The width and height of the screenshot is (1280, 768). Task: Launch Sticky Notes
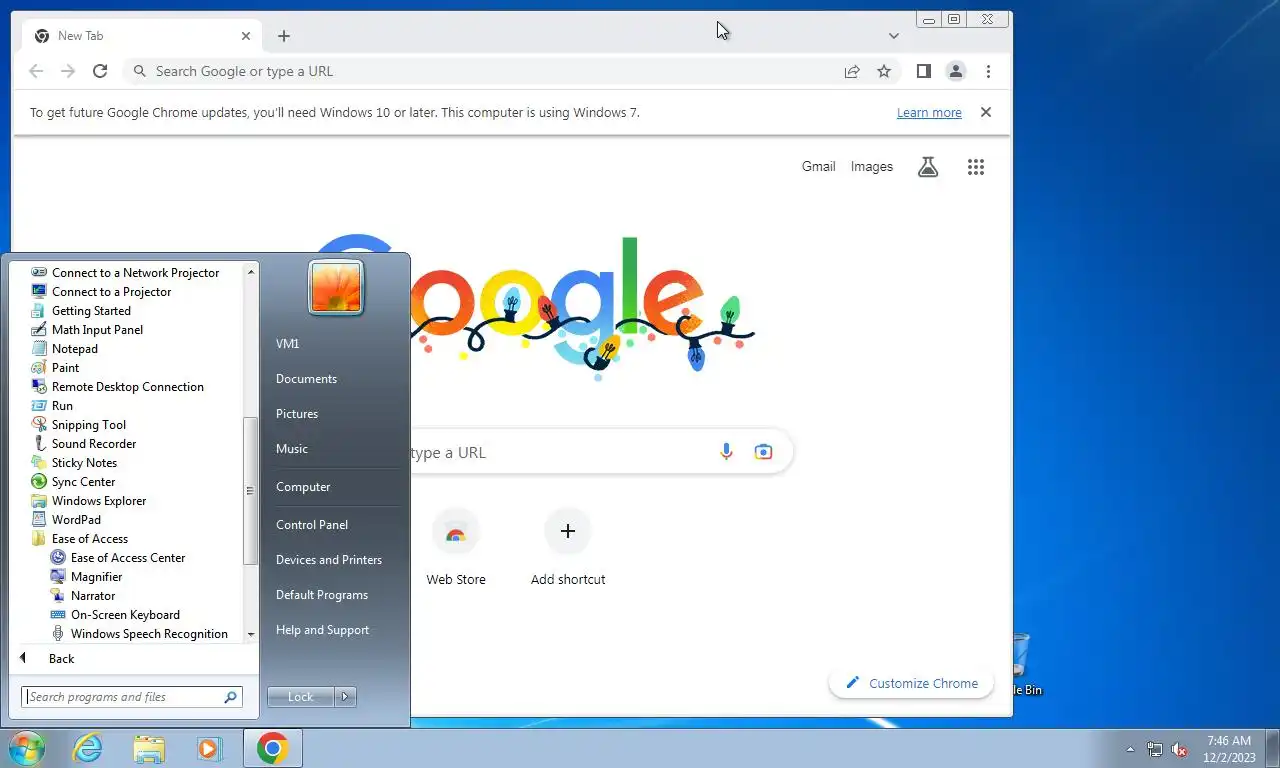[84, 463]
